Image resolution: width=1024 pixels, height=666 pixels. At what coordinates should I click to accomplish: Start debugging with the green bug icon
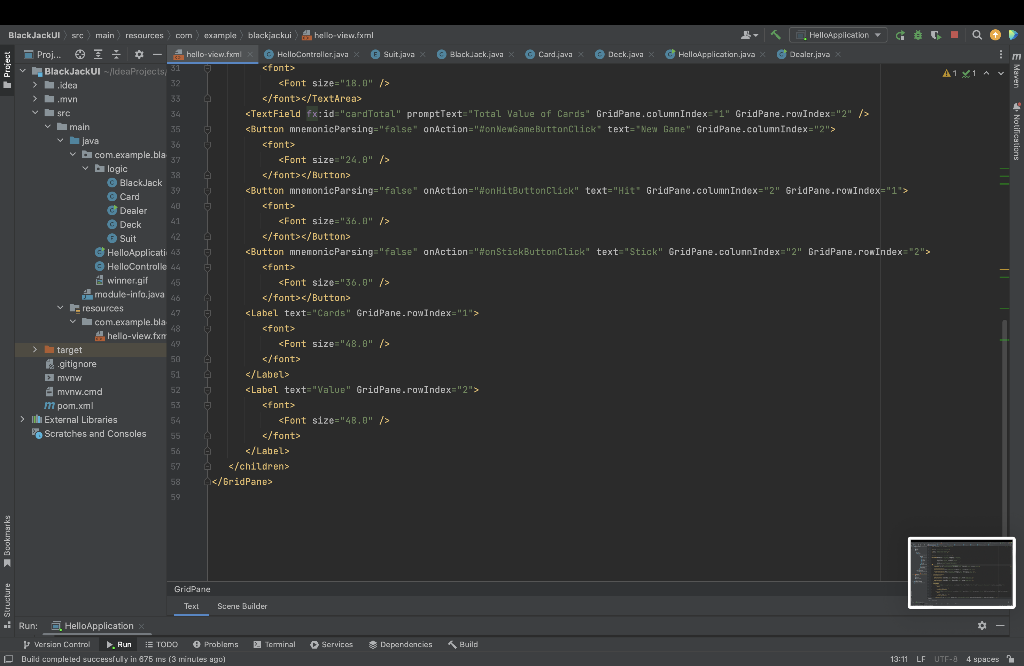point(918,35)
